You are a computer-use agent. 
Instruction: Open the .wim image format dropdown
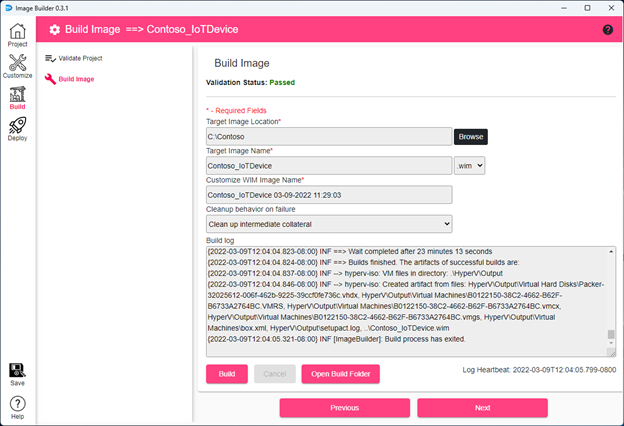coord(470,166)
